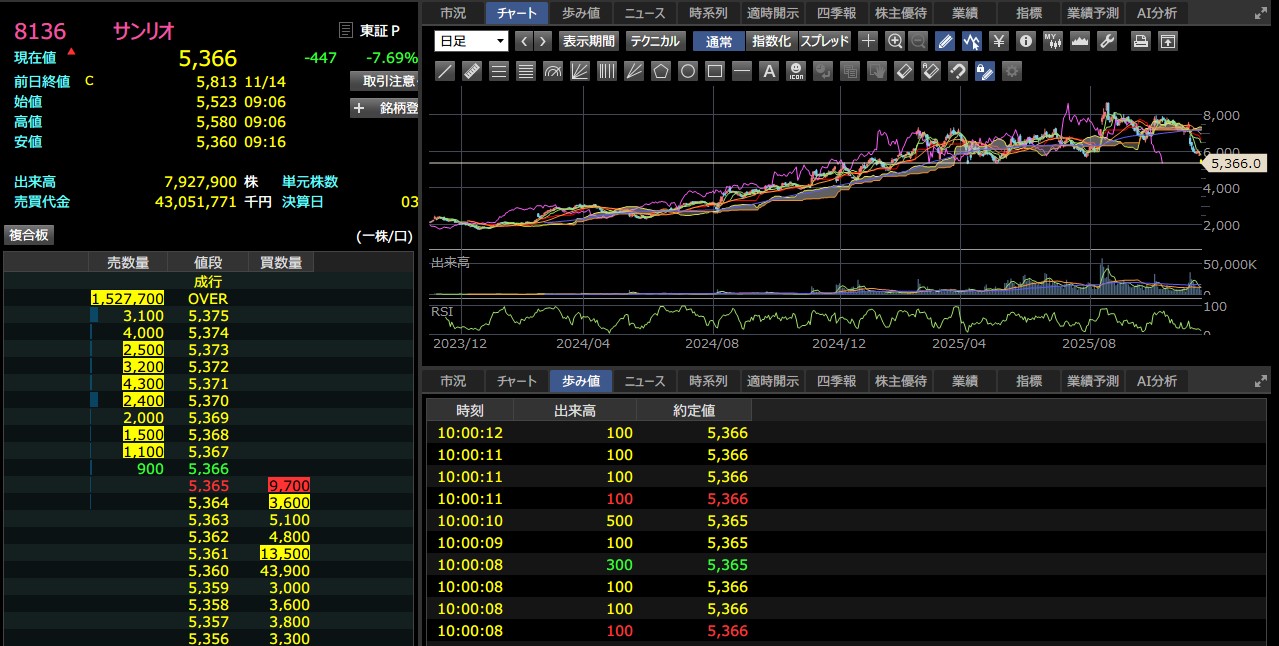The image size is (1279, 646).
Task: Maximize the upper chart panel
Action: (1260, 13)
